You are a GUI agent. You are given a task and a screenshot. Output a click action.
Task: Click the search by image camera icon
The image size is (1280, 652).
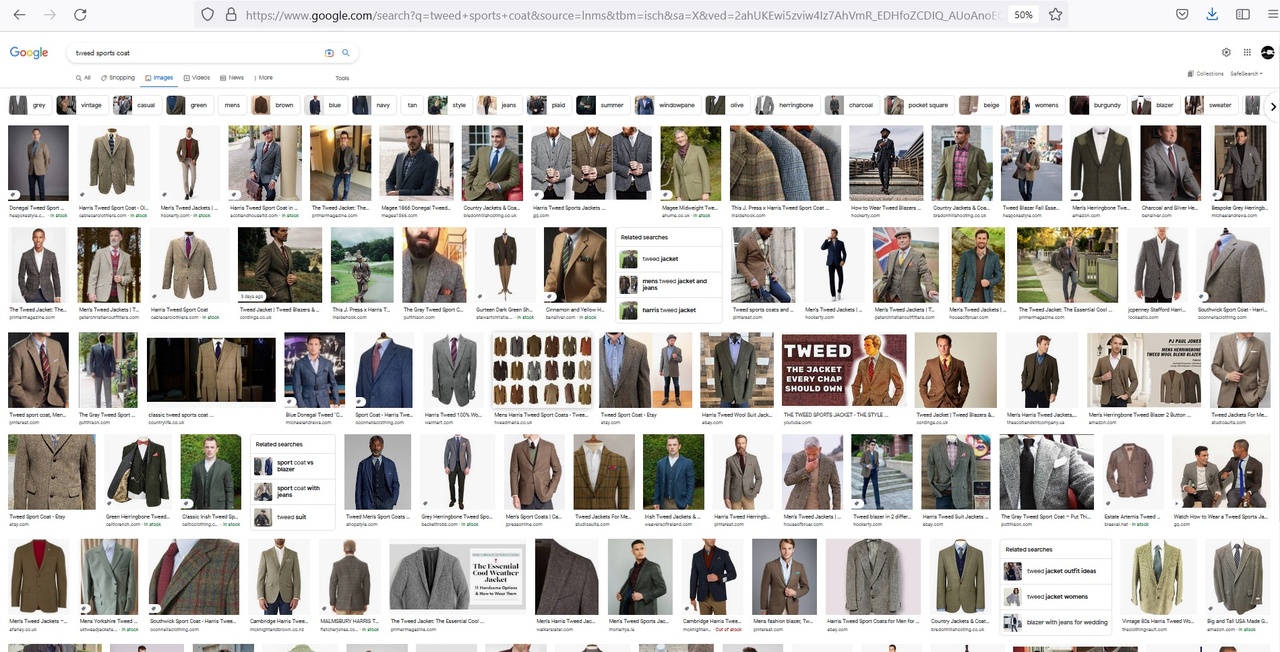click(329, 53)
